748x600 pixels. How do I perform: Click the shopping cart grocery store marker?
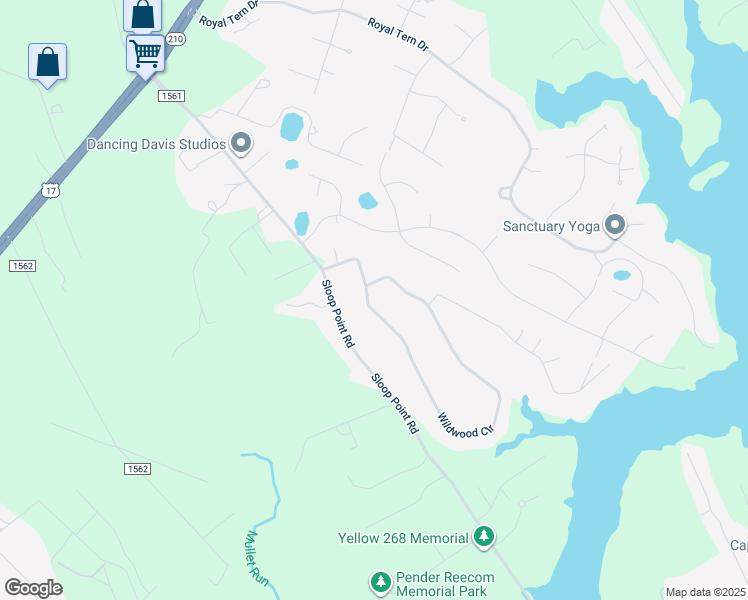(x=145, y=53)
